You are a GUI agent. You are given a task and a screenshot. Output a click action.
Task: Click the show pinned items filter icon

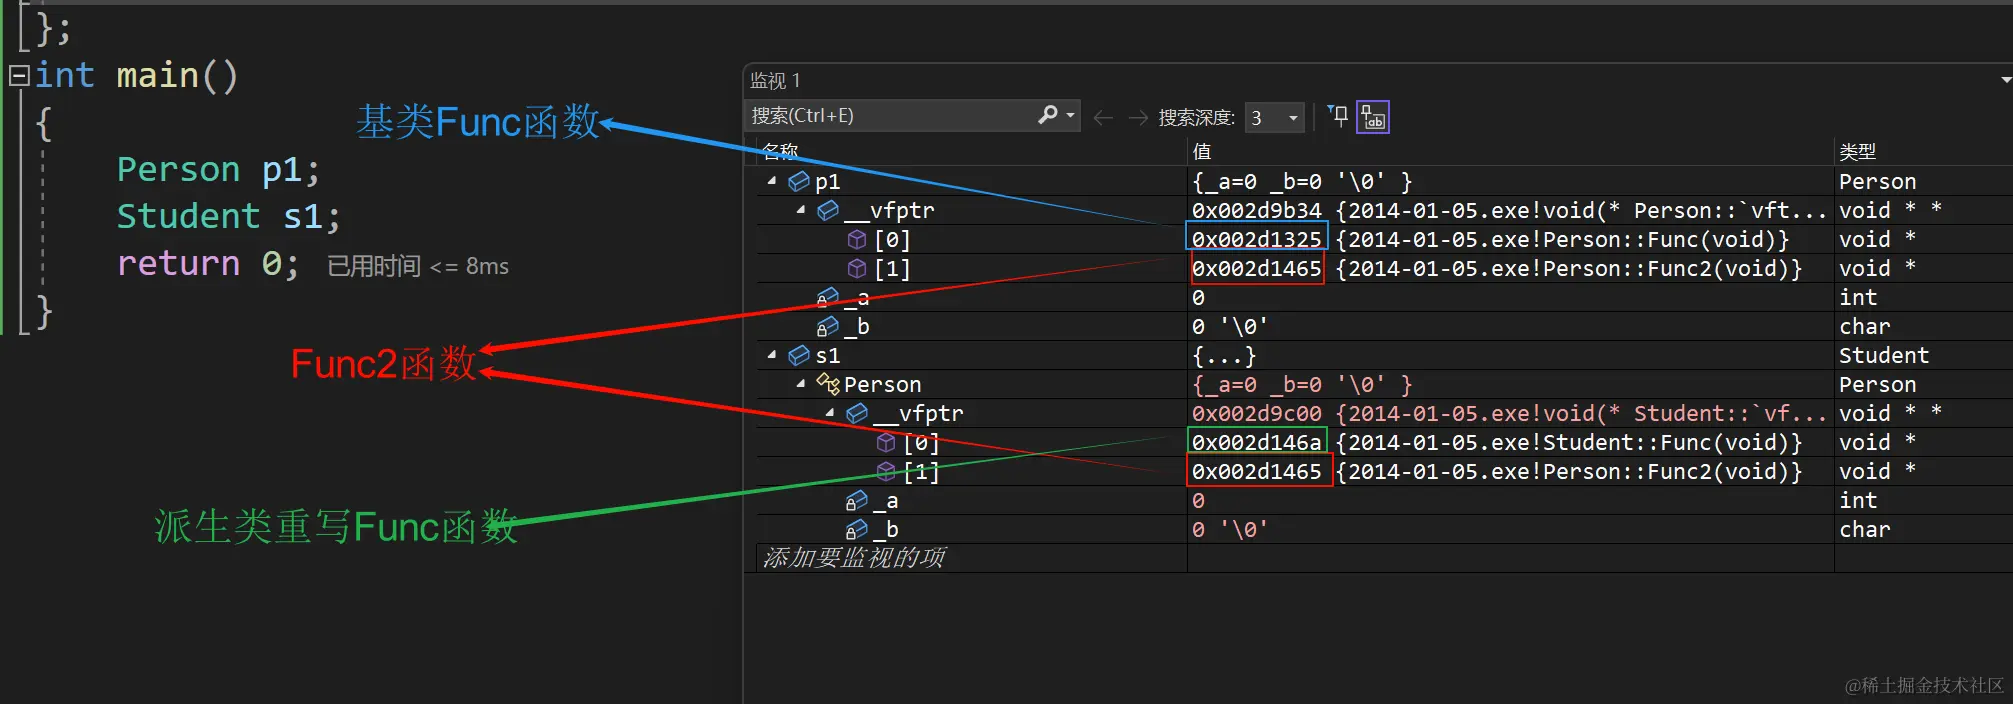click(1338, 116)
